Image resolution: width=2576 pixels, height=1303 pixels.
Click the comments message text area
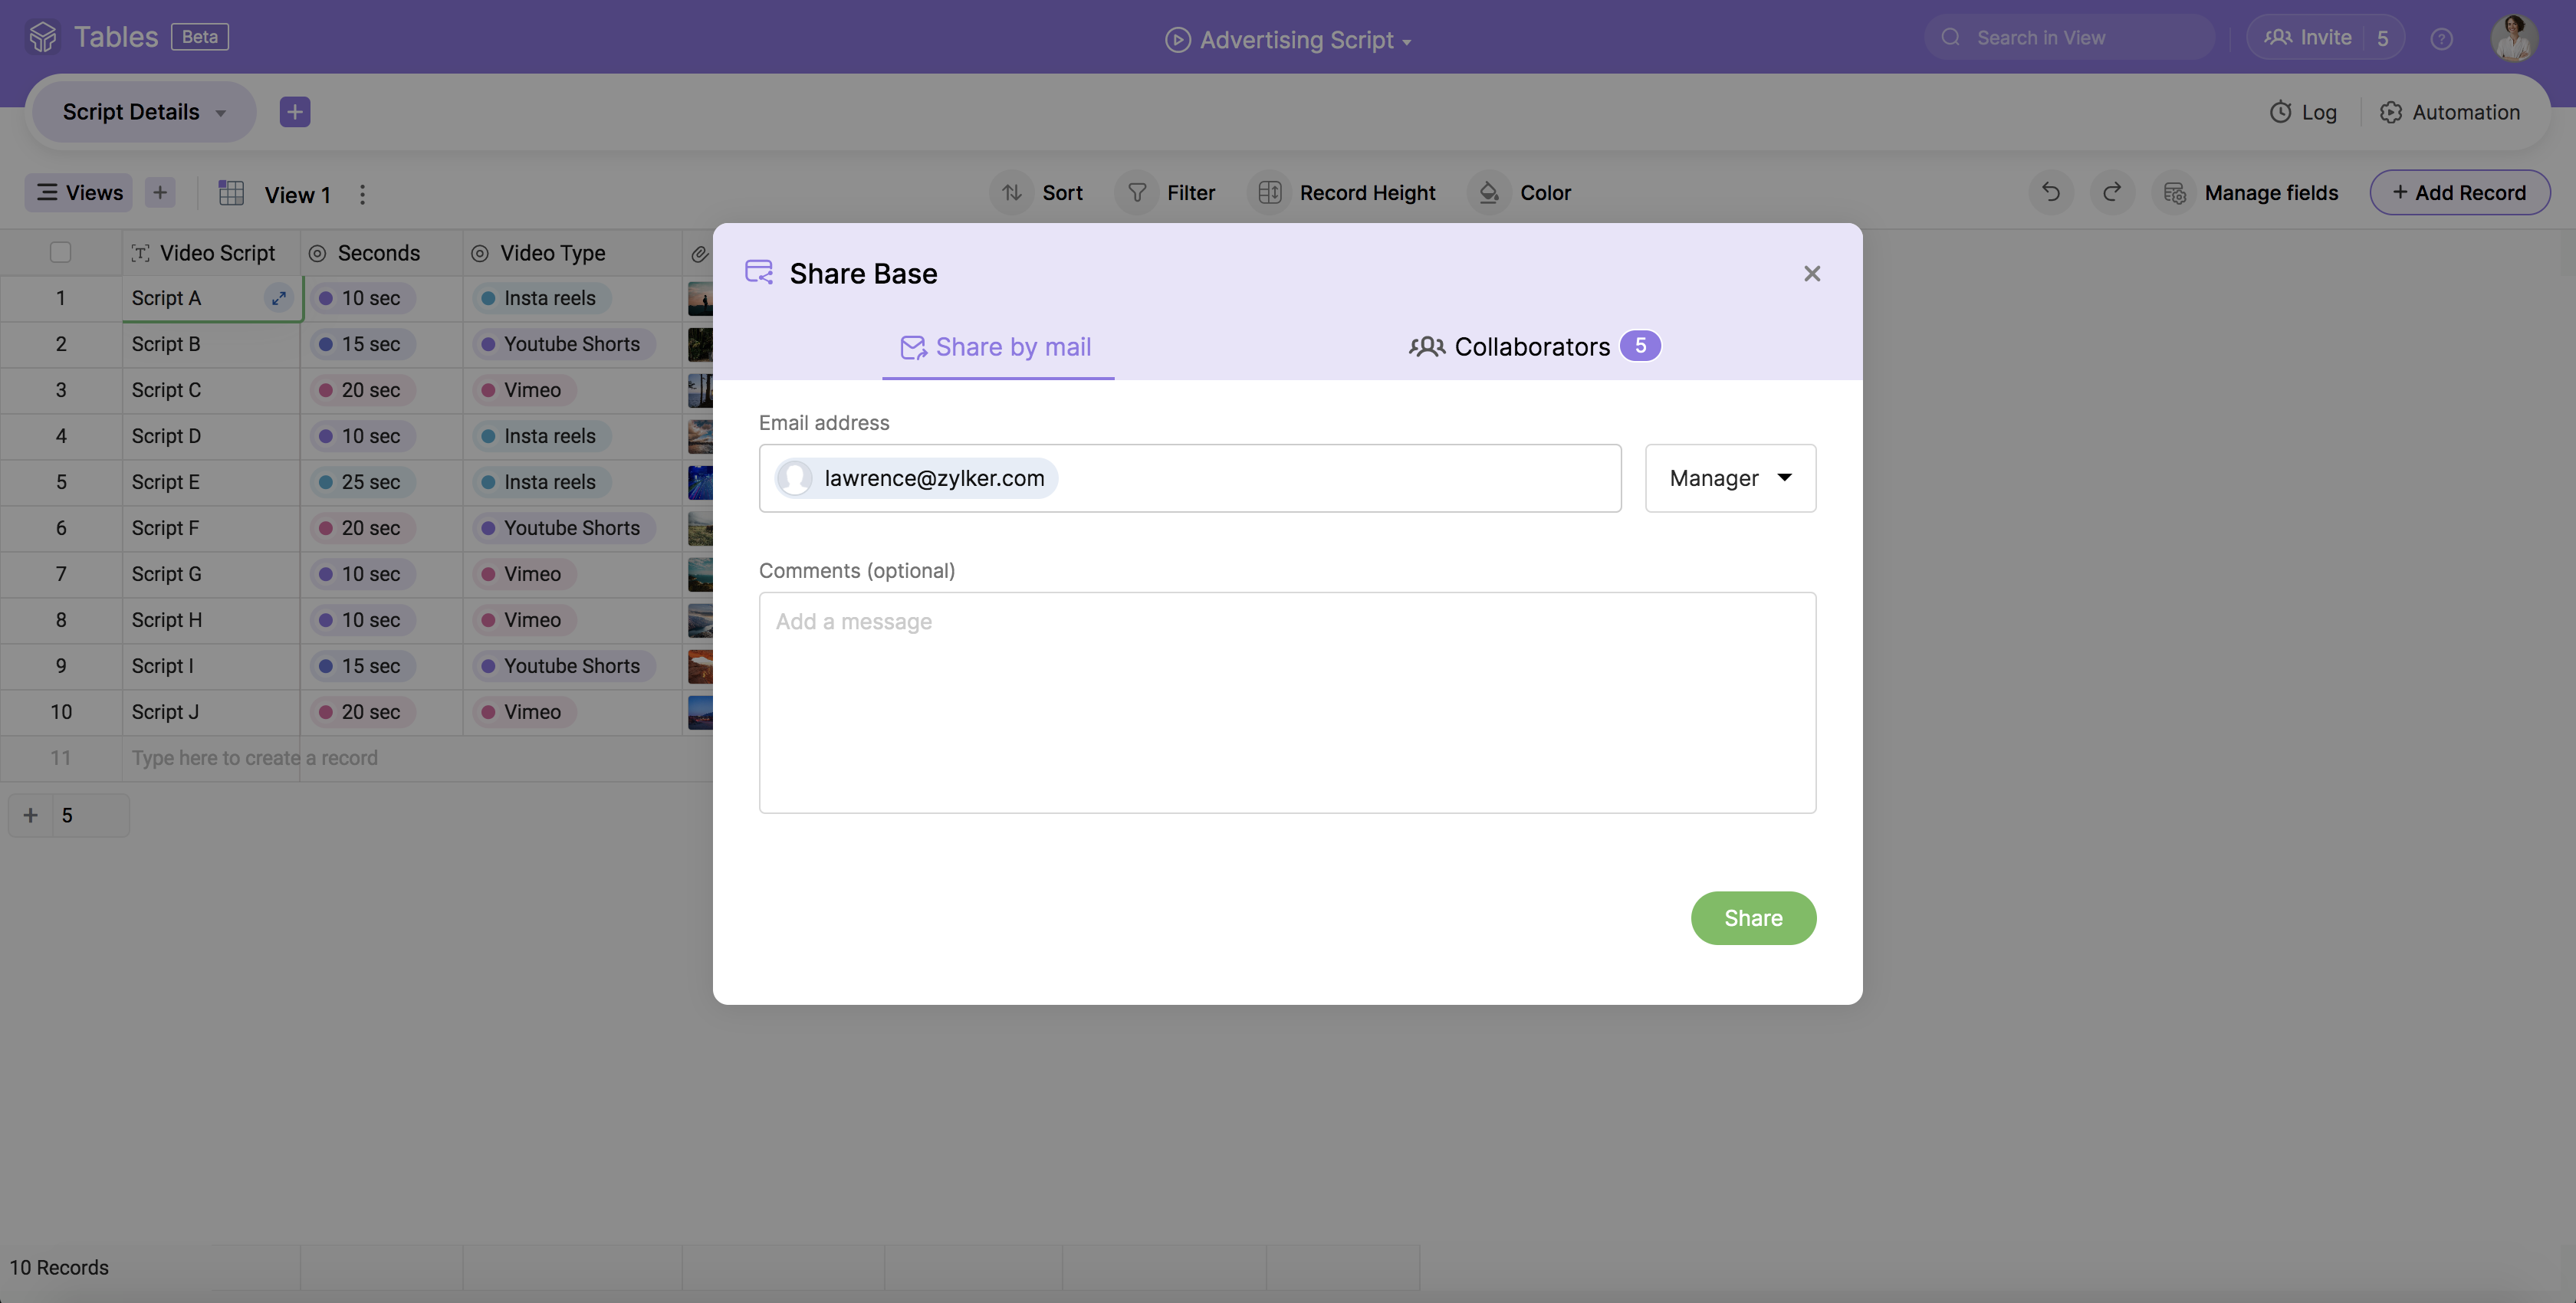click(x=1286, y=702)
